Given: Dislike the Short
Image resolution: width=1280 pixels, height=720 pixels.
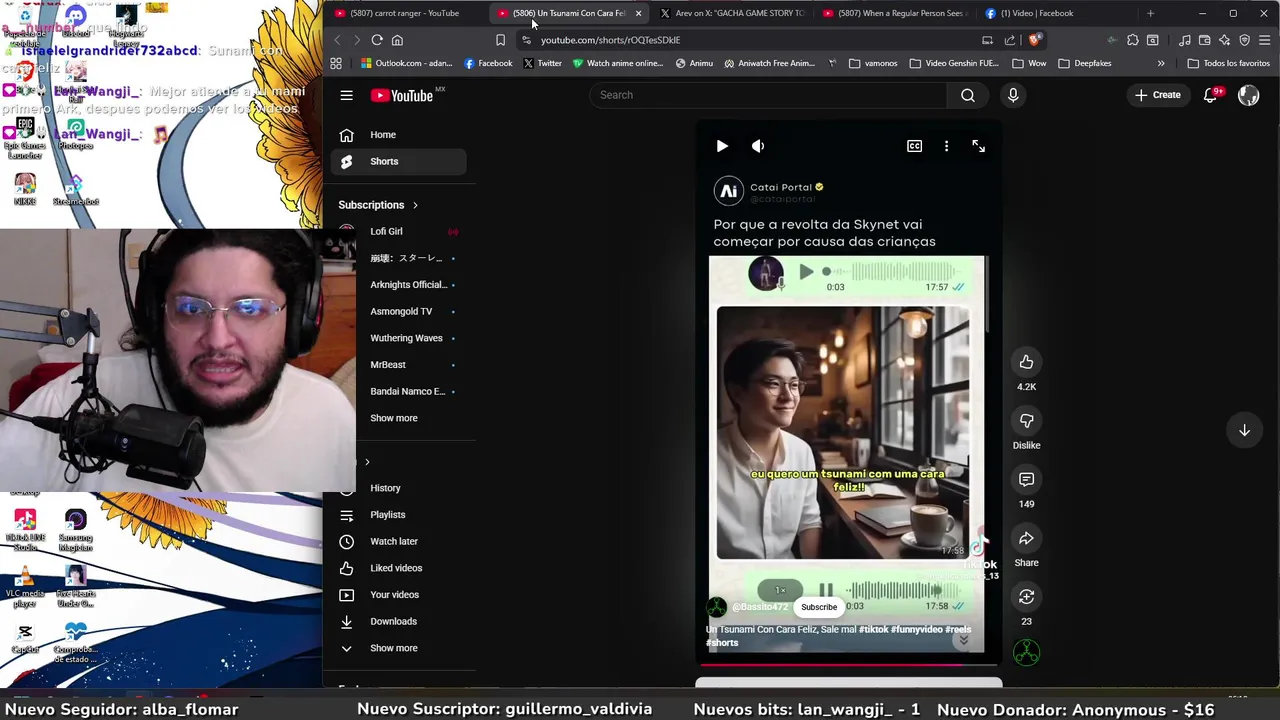Looking at the screenshot, I should pyautogui.click(x=1026, y=421).
